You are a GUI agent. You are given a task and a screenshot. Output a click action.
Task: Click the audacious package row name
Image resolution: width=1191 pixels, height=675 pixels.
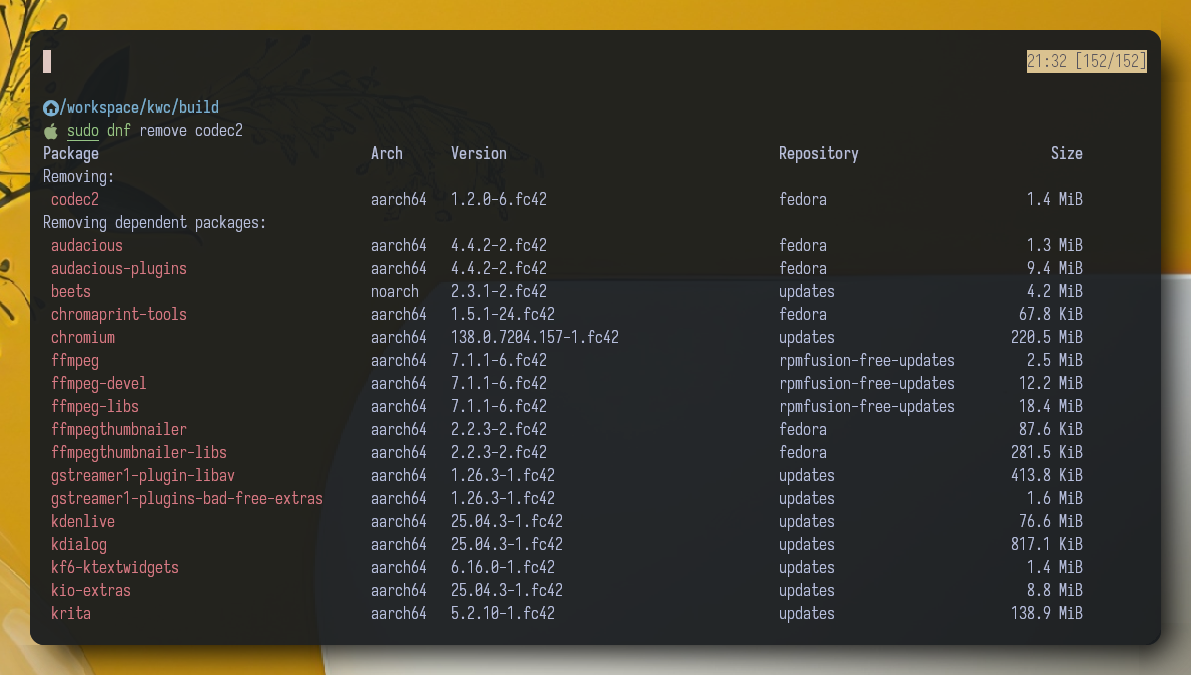[x=87, y=245]
